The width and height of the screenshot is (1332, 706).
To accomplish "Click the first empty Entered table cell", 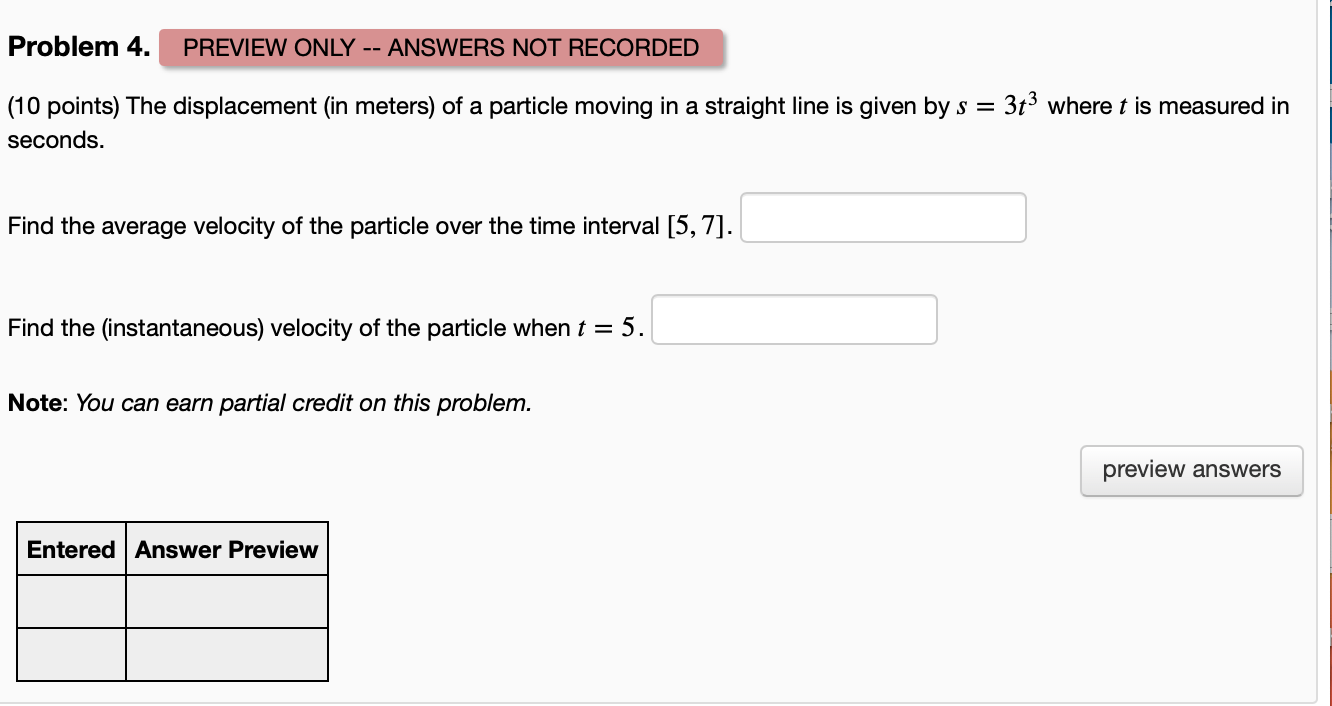I will tap(71, 601).
